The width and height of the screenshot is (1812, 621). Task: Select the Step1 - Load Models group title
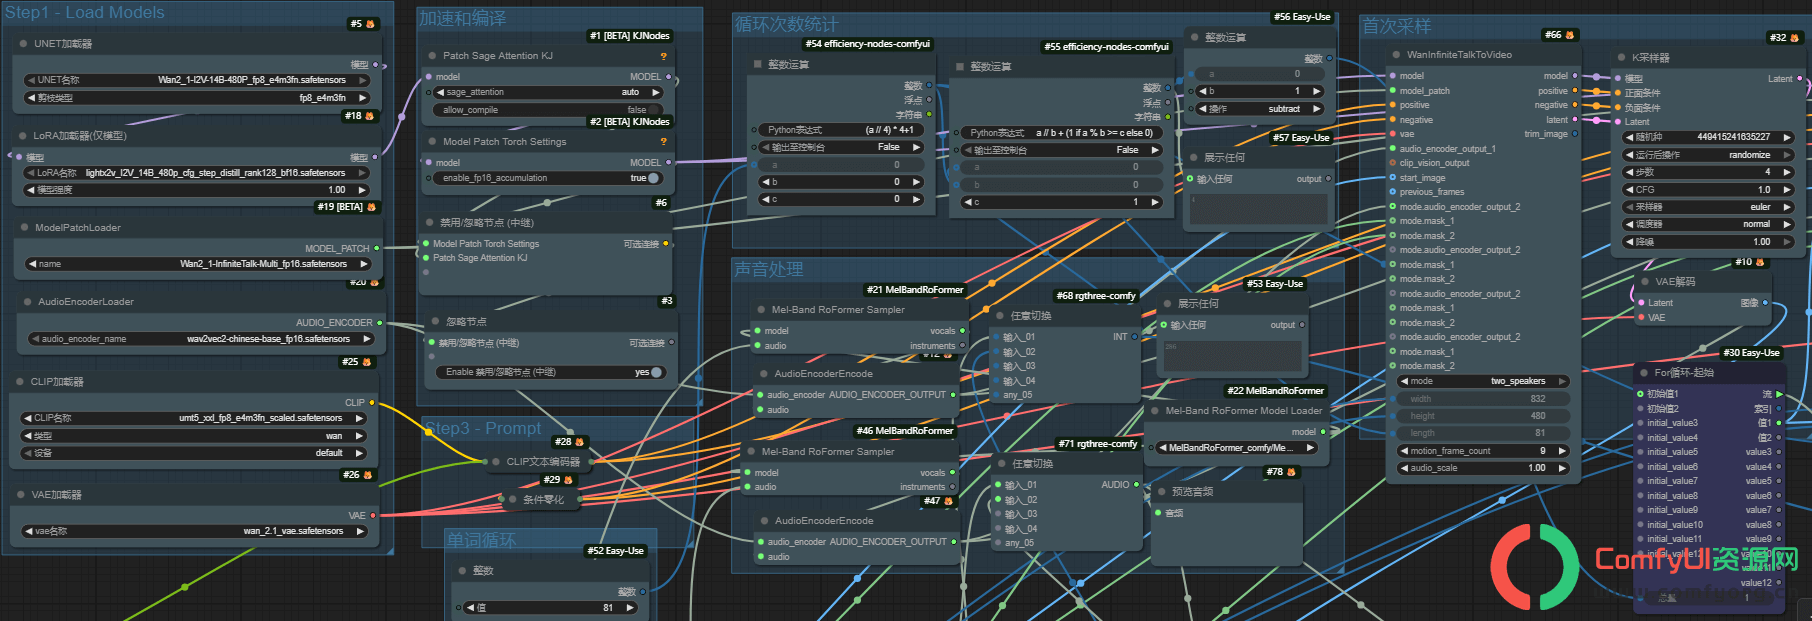point(85,12)
